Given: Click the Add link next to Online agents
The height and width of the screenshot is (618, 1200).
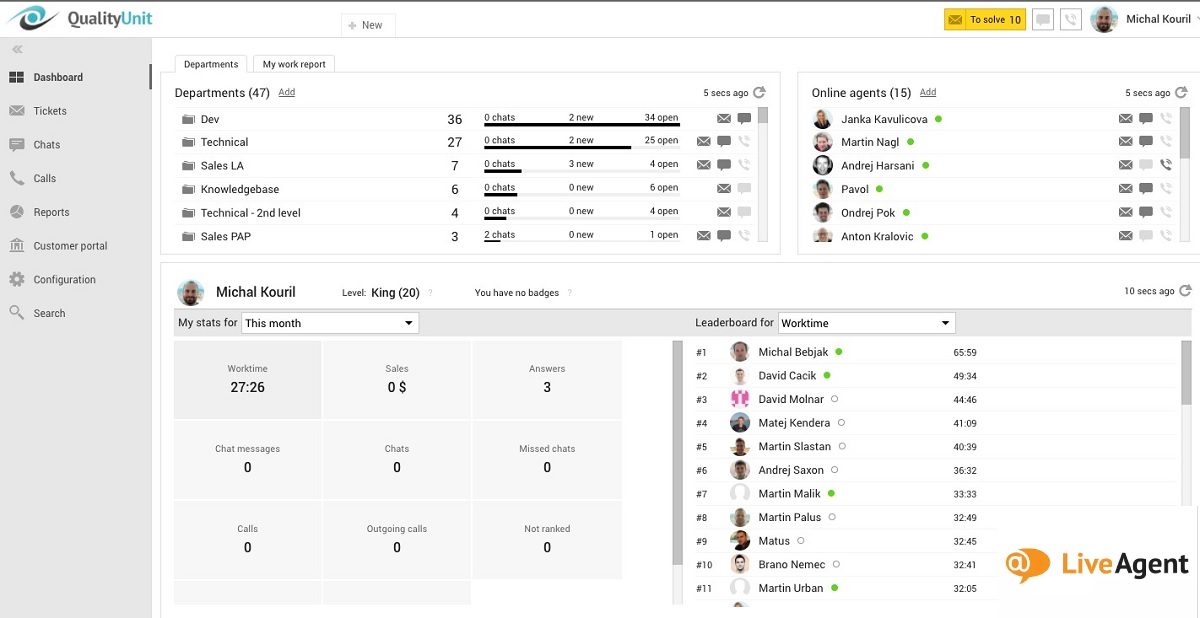Looking at the screenshot, I should click(x=927, y=92).
